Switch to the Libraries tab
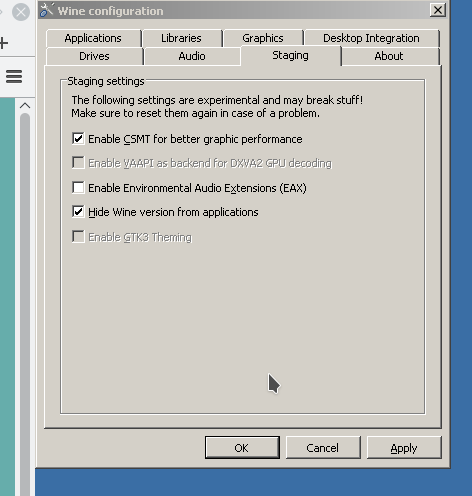Screen dimensions: 472x496 (182, 38)
